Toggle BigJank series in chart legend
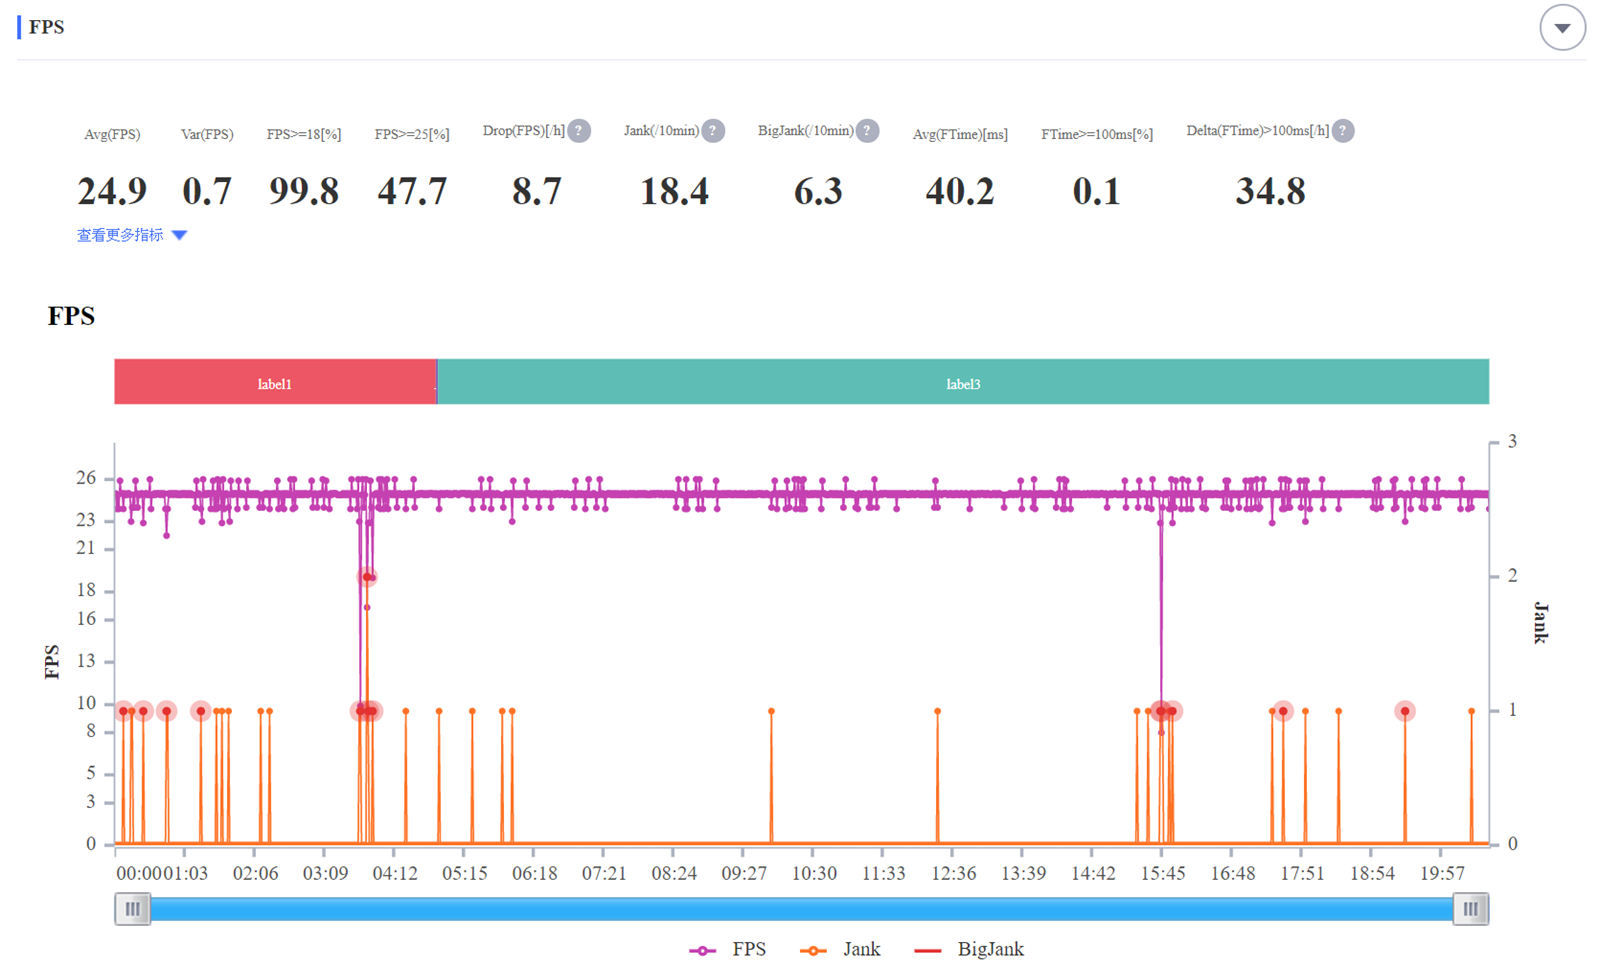This screenshot has height=967, width=1600. click(x=969, y=949)
